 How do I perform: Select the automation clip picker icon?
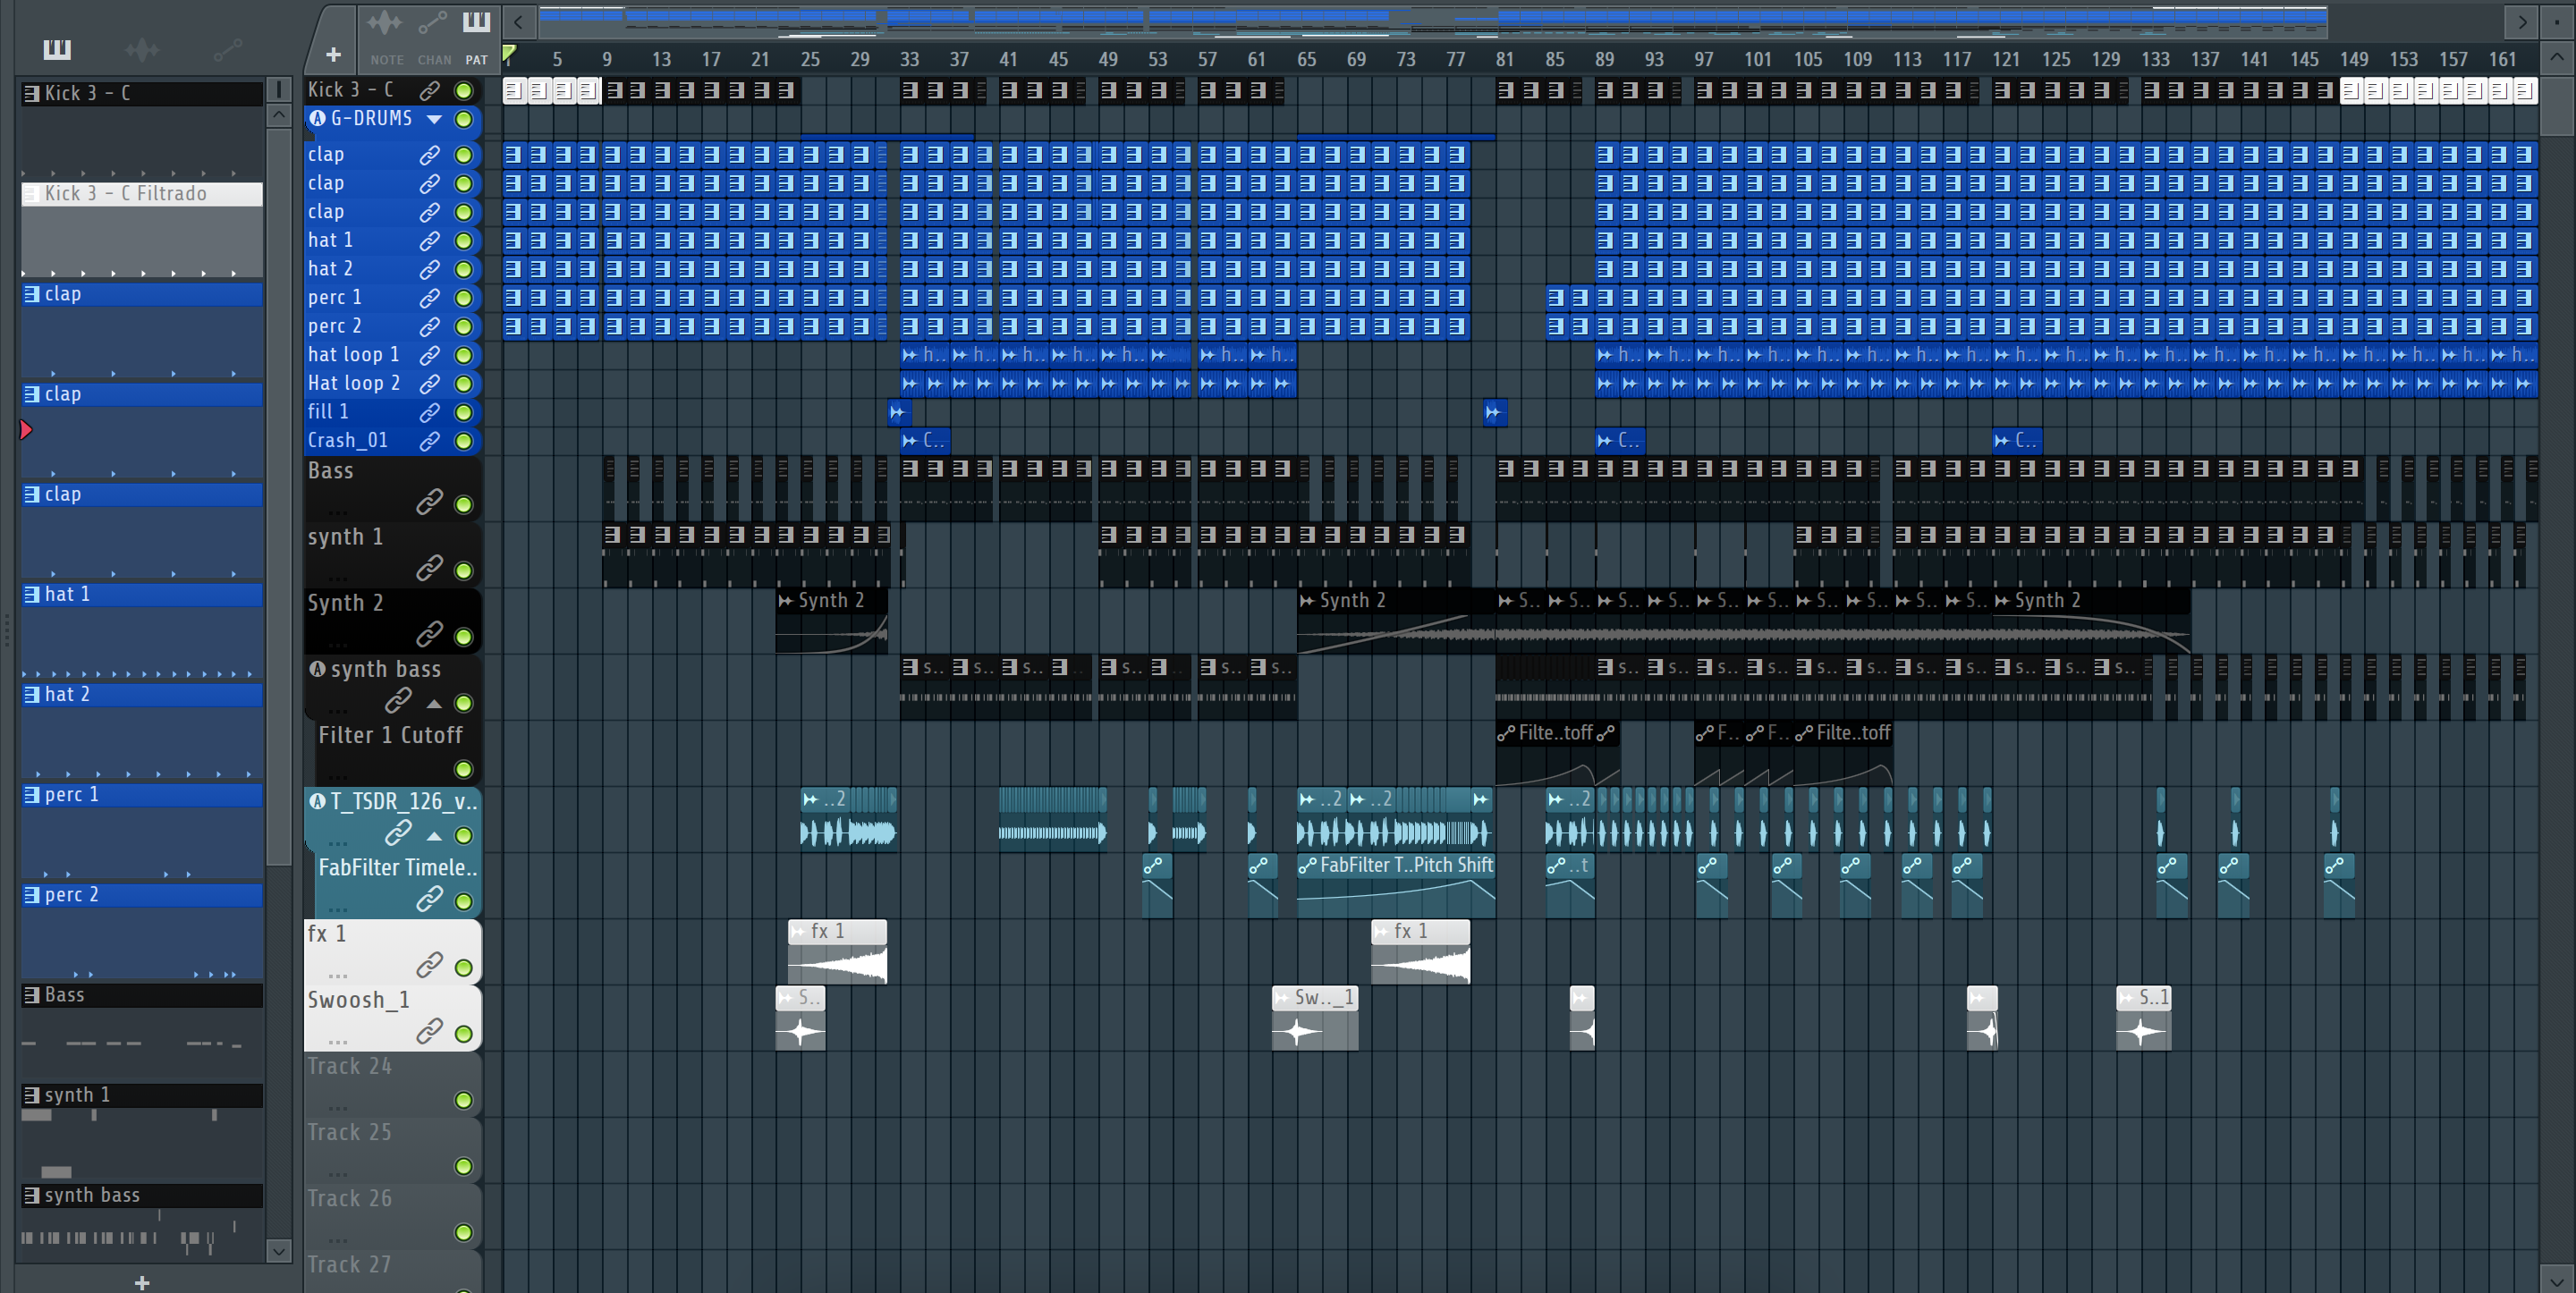tap(228, 48)
